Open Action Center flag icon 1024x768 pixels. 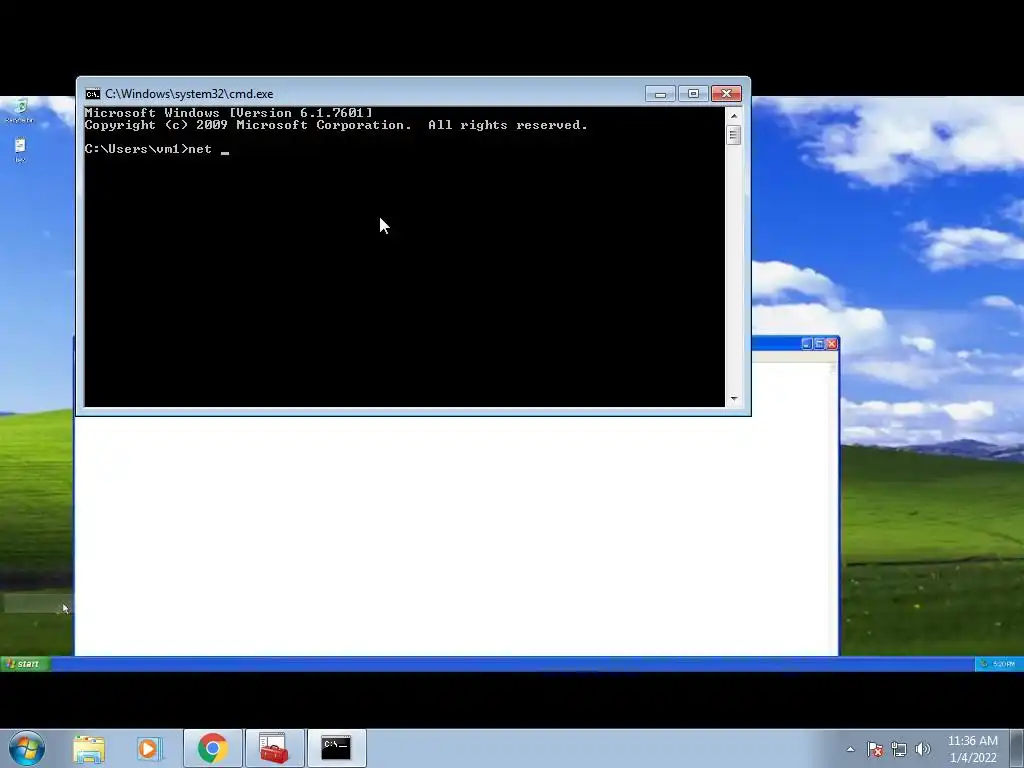[875, 750]
